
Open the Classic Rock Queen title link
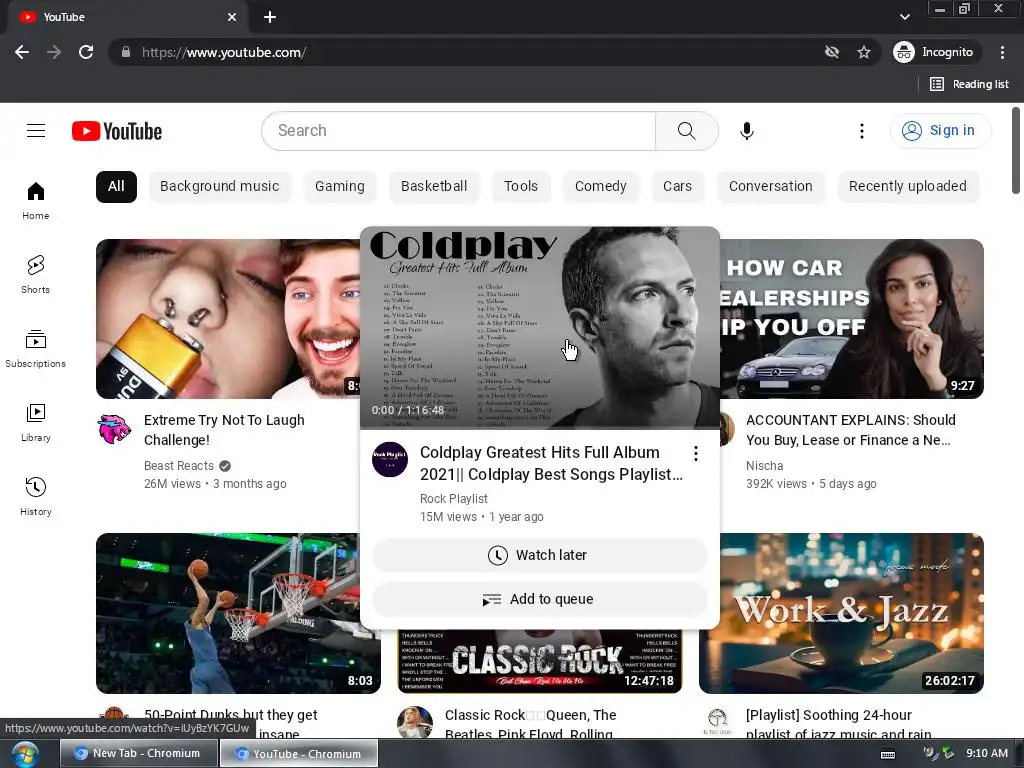530,724
